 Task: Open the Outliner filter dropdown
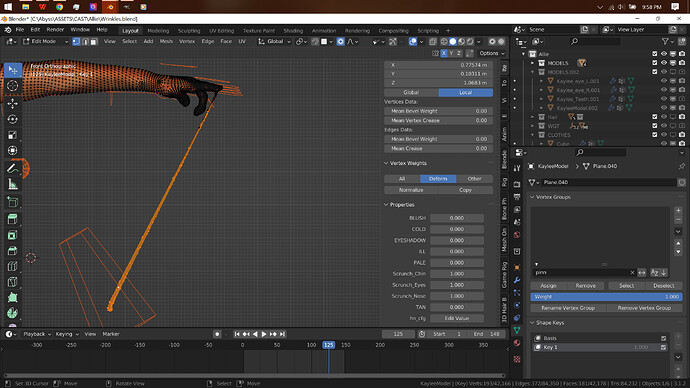[668, 41]
